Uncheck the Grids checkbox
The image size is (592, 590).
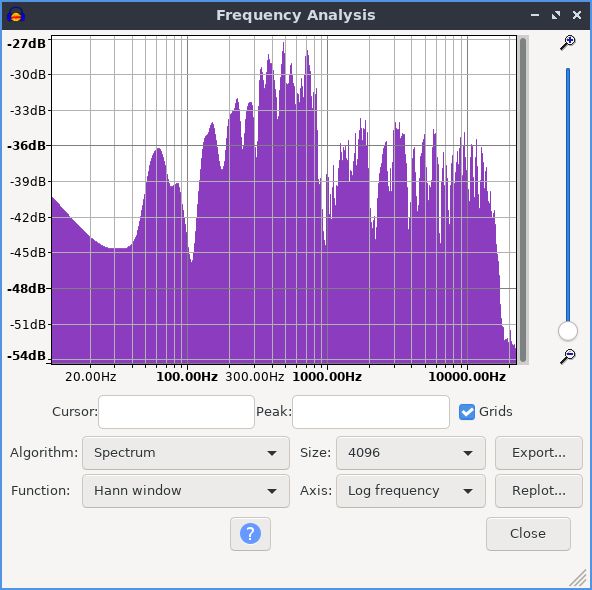coord(467,411)
